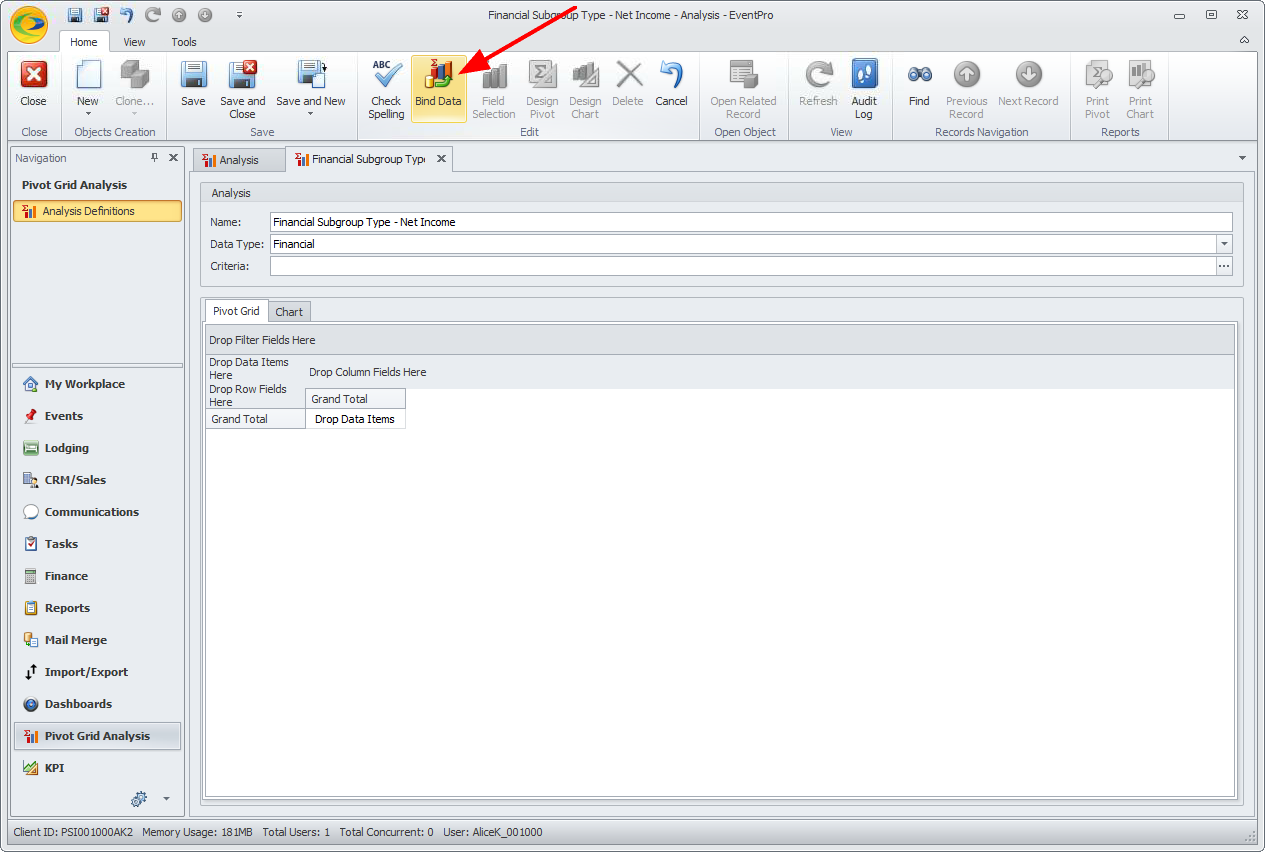Click Save and New
Screen dimensions: 1265x852
pos(311,88)
